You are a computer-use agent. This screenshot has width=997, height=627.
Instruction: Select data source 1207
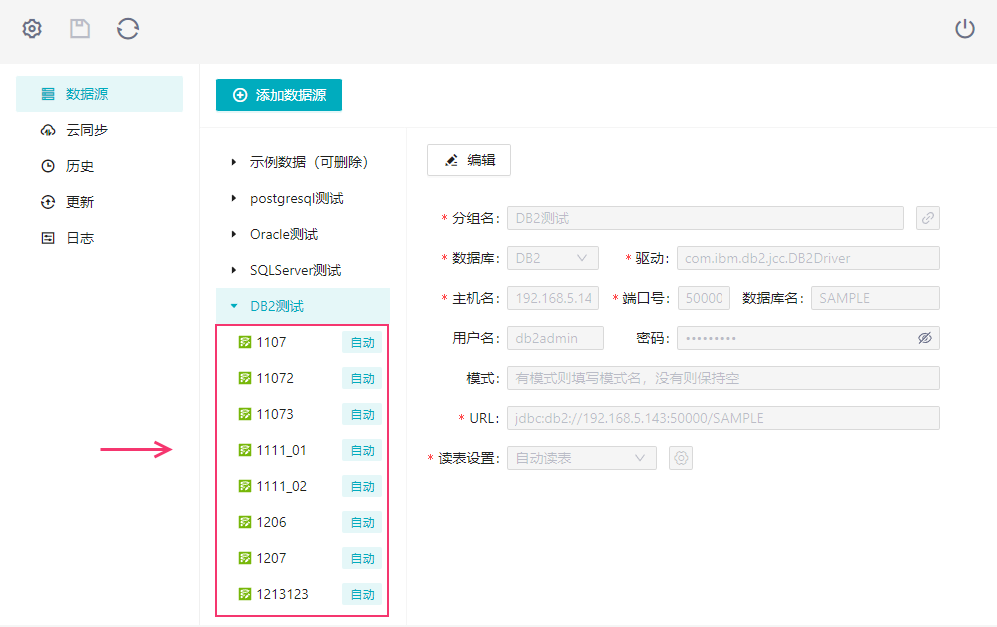(272, 558)
